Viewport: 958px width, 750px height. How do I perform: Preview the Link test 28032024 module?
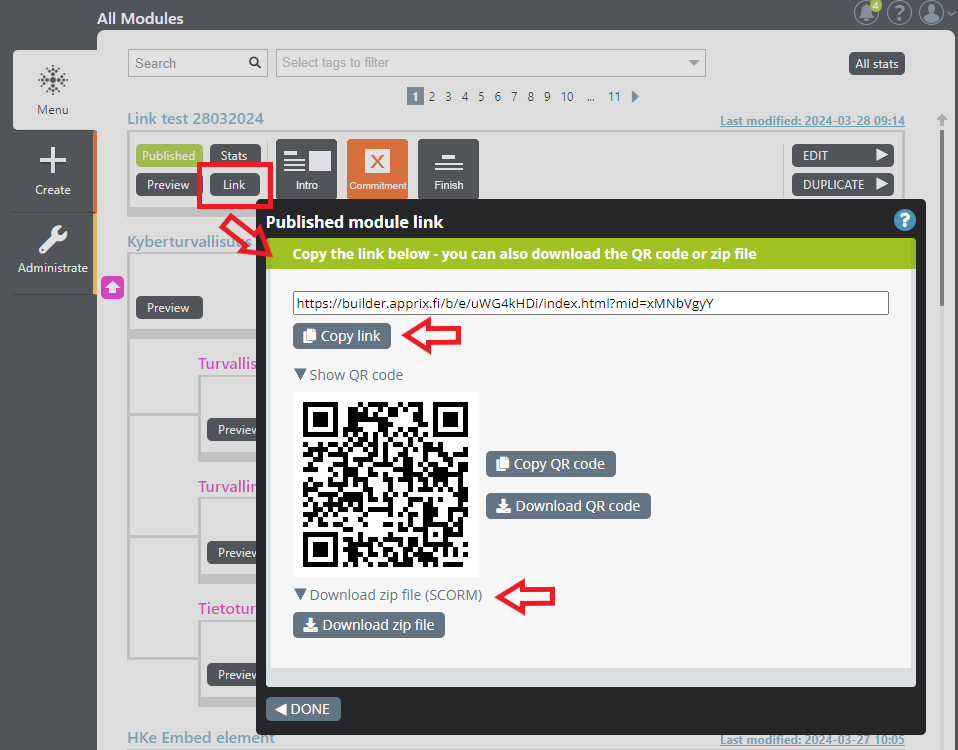(x=168, y=184)
